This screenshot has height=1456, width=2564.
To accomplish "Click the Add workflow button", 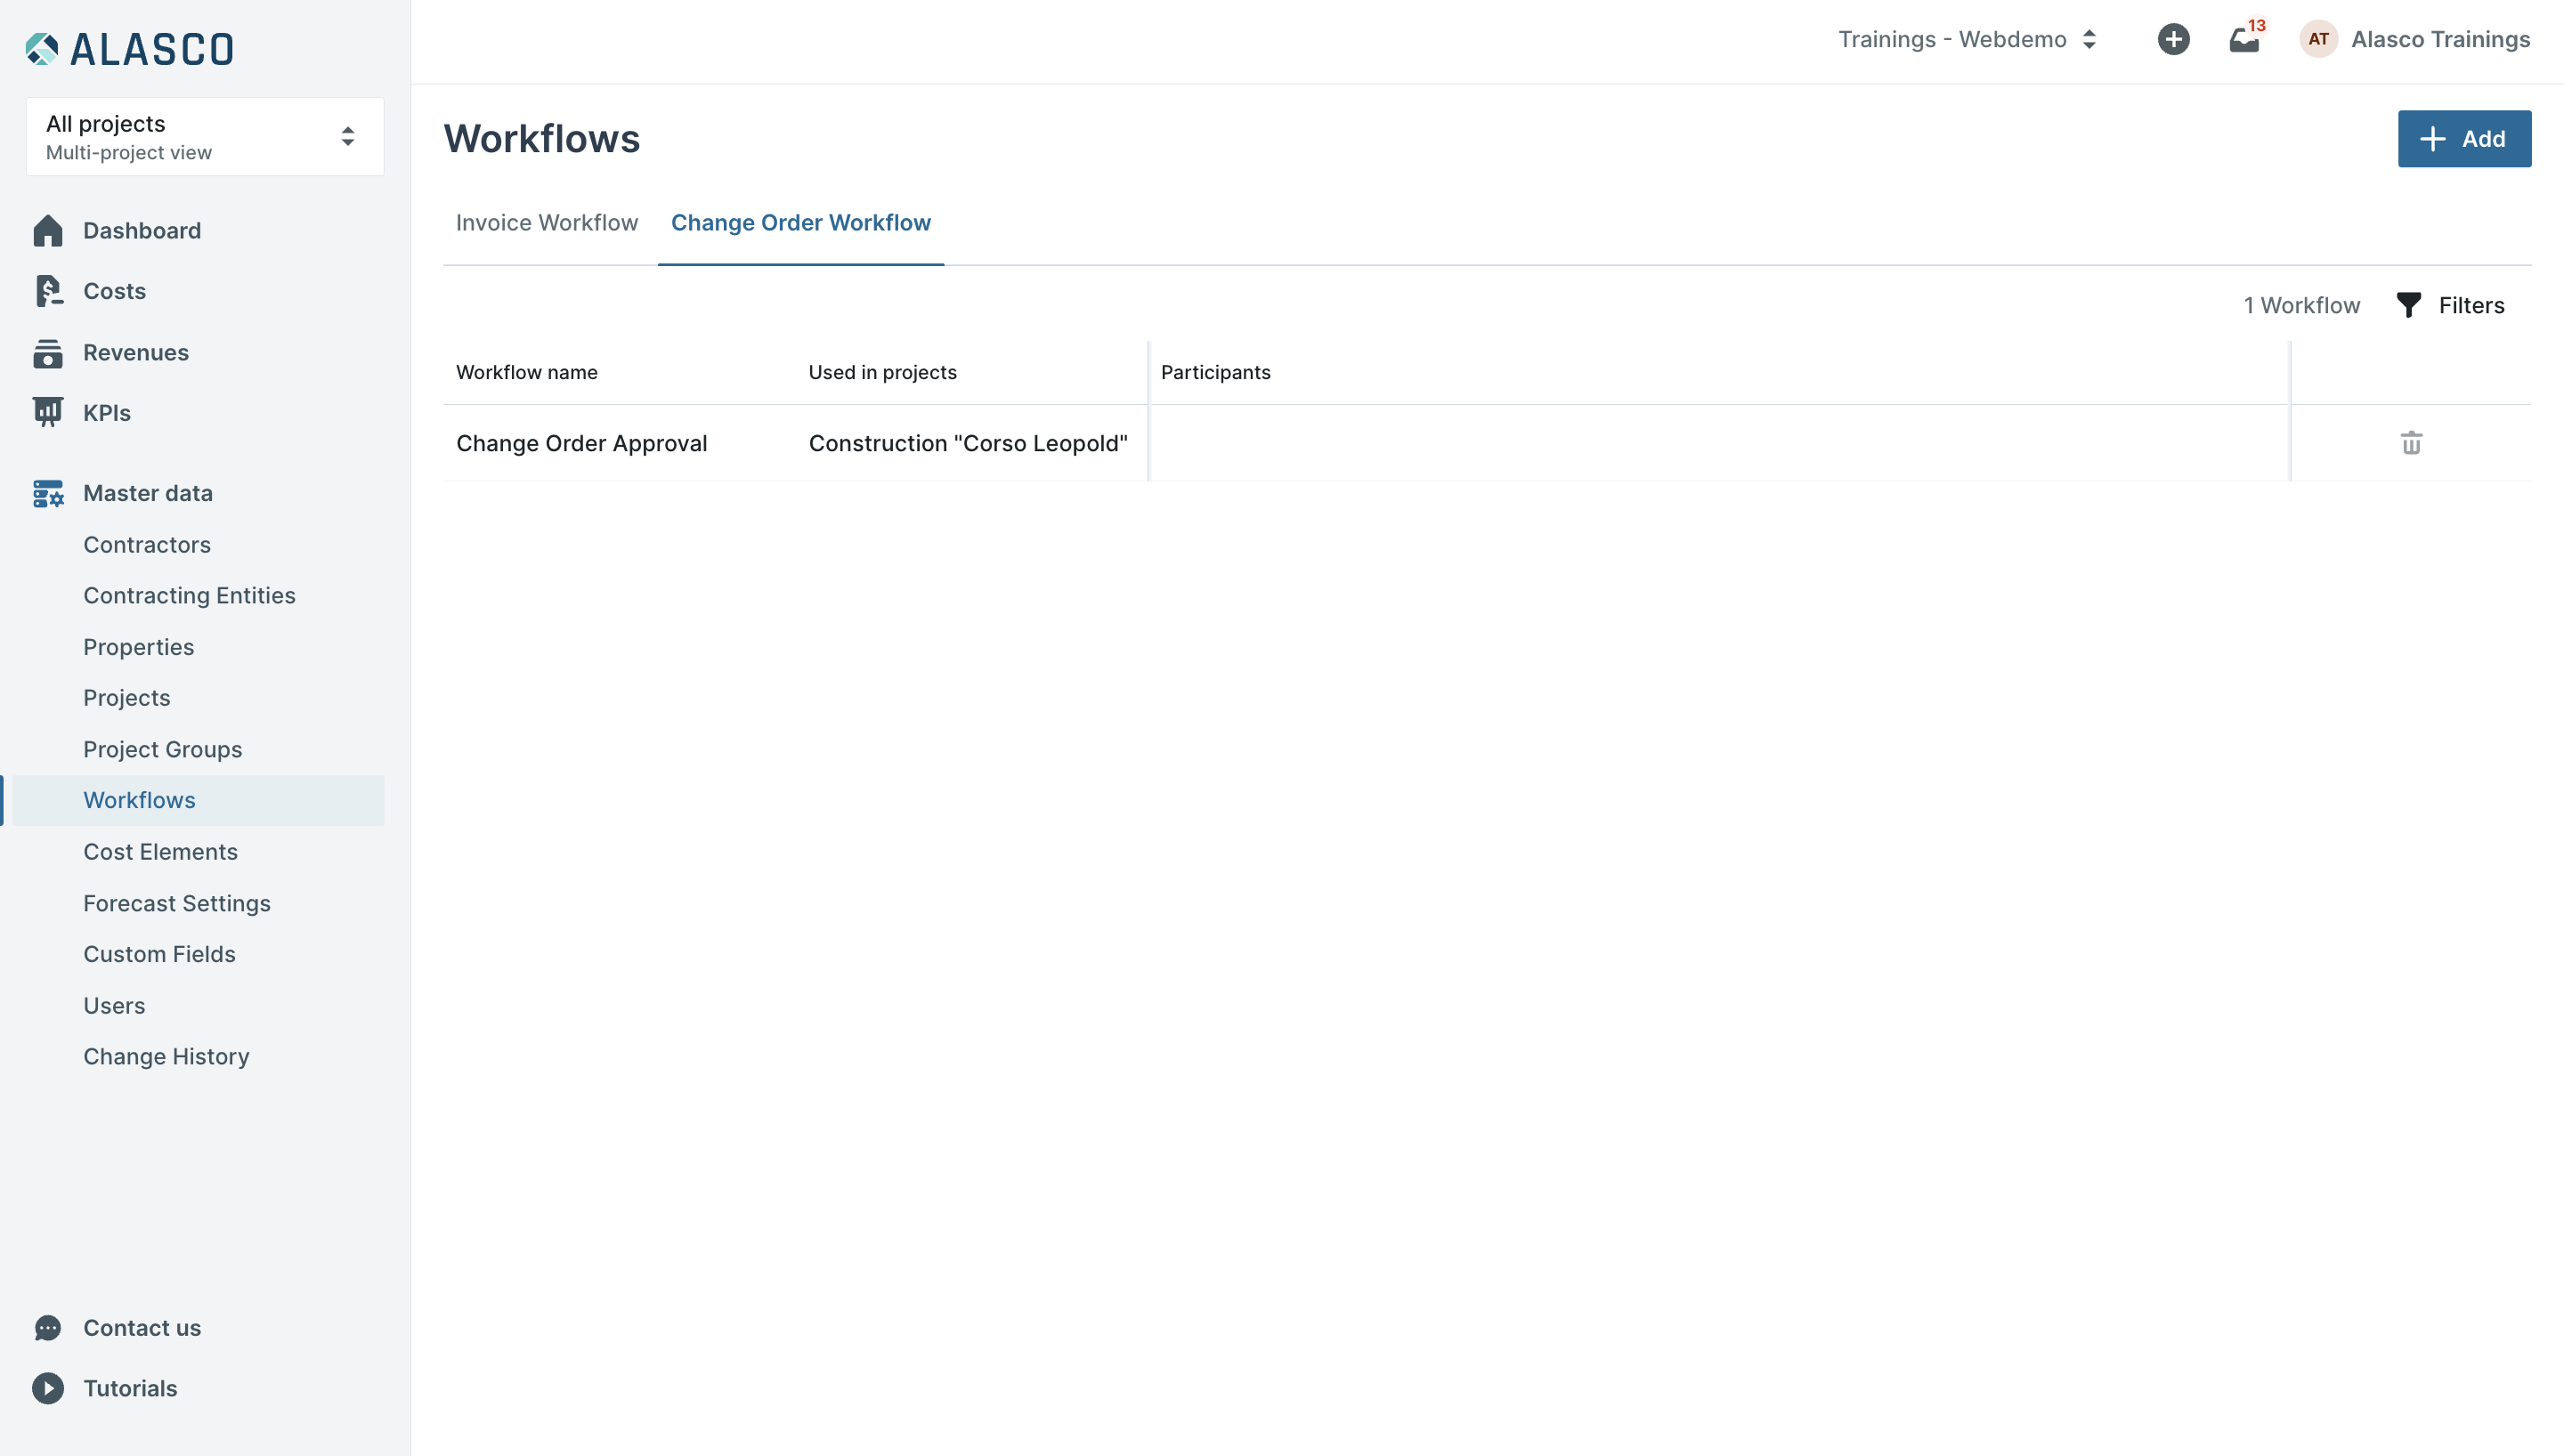I will [x=2464, y=139].
